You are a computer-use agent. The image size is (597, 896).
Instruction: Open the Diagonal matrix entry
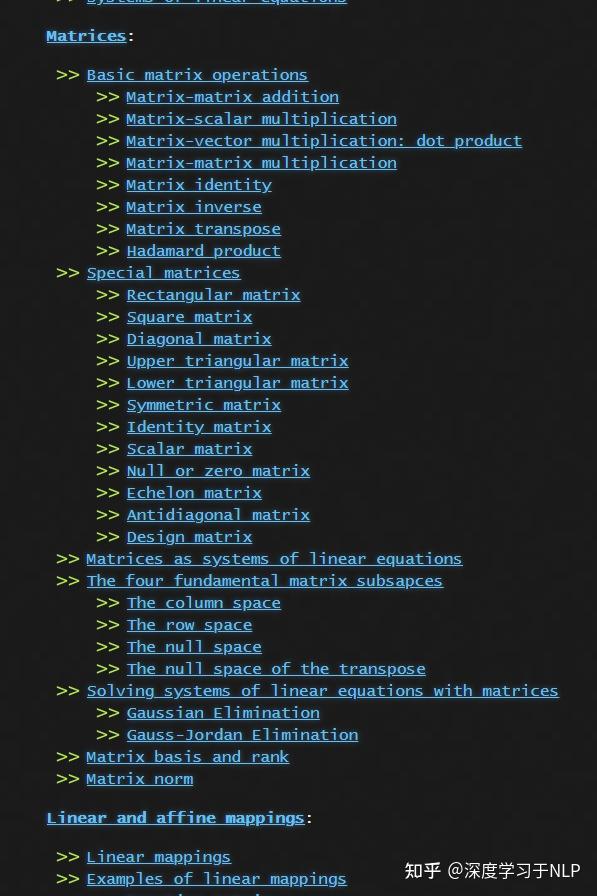(199, 339)
